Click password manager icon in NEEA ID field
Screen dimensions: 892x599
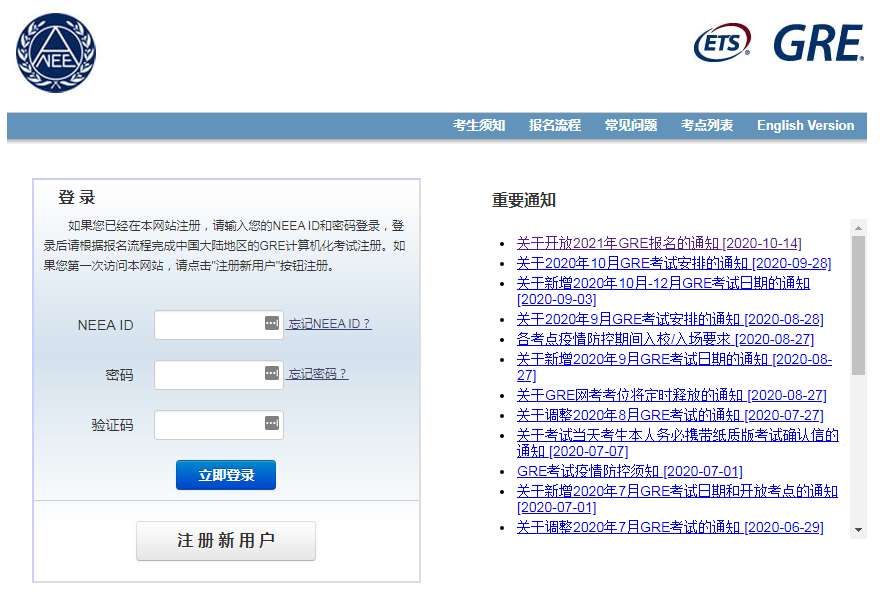point(272,323)
